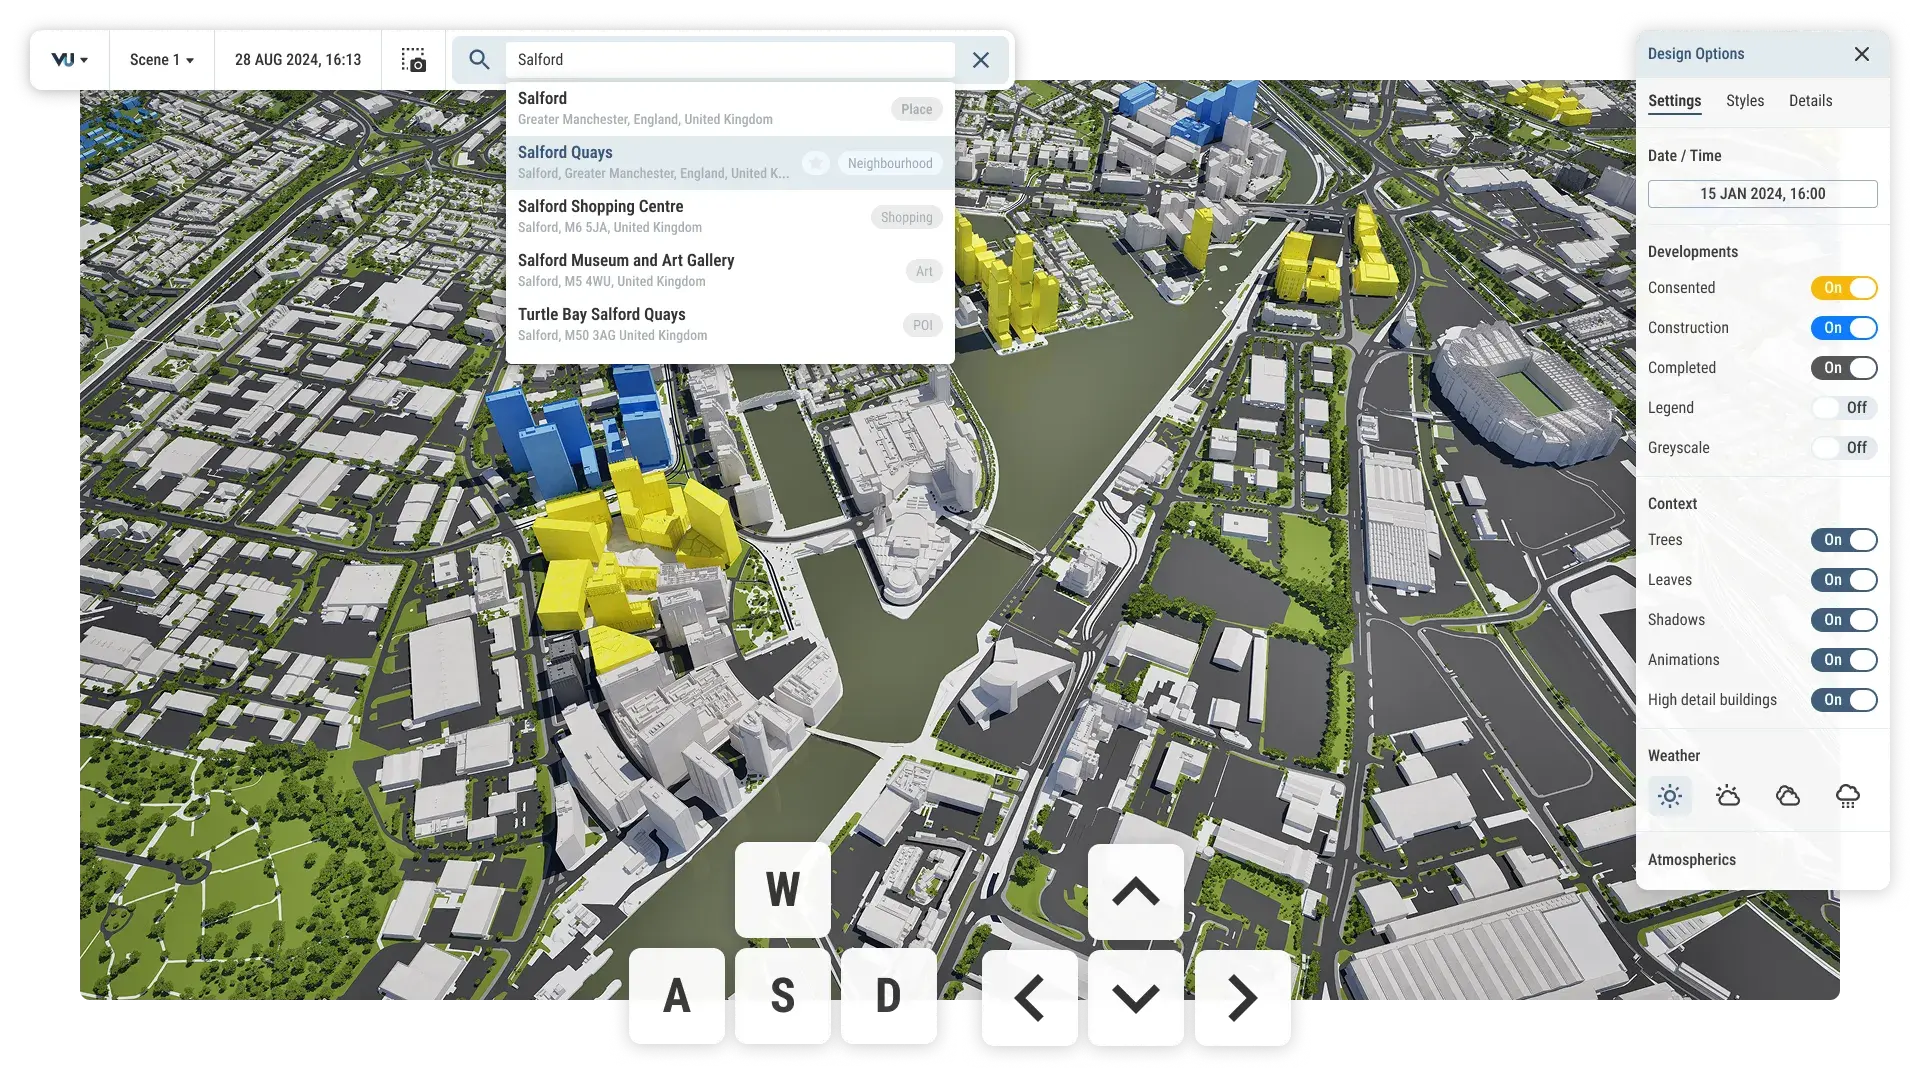Click the left arrow navigation key
Screen dimensions: 1920x1080
click(1030, 998)
